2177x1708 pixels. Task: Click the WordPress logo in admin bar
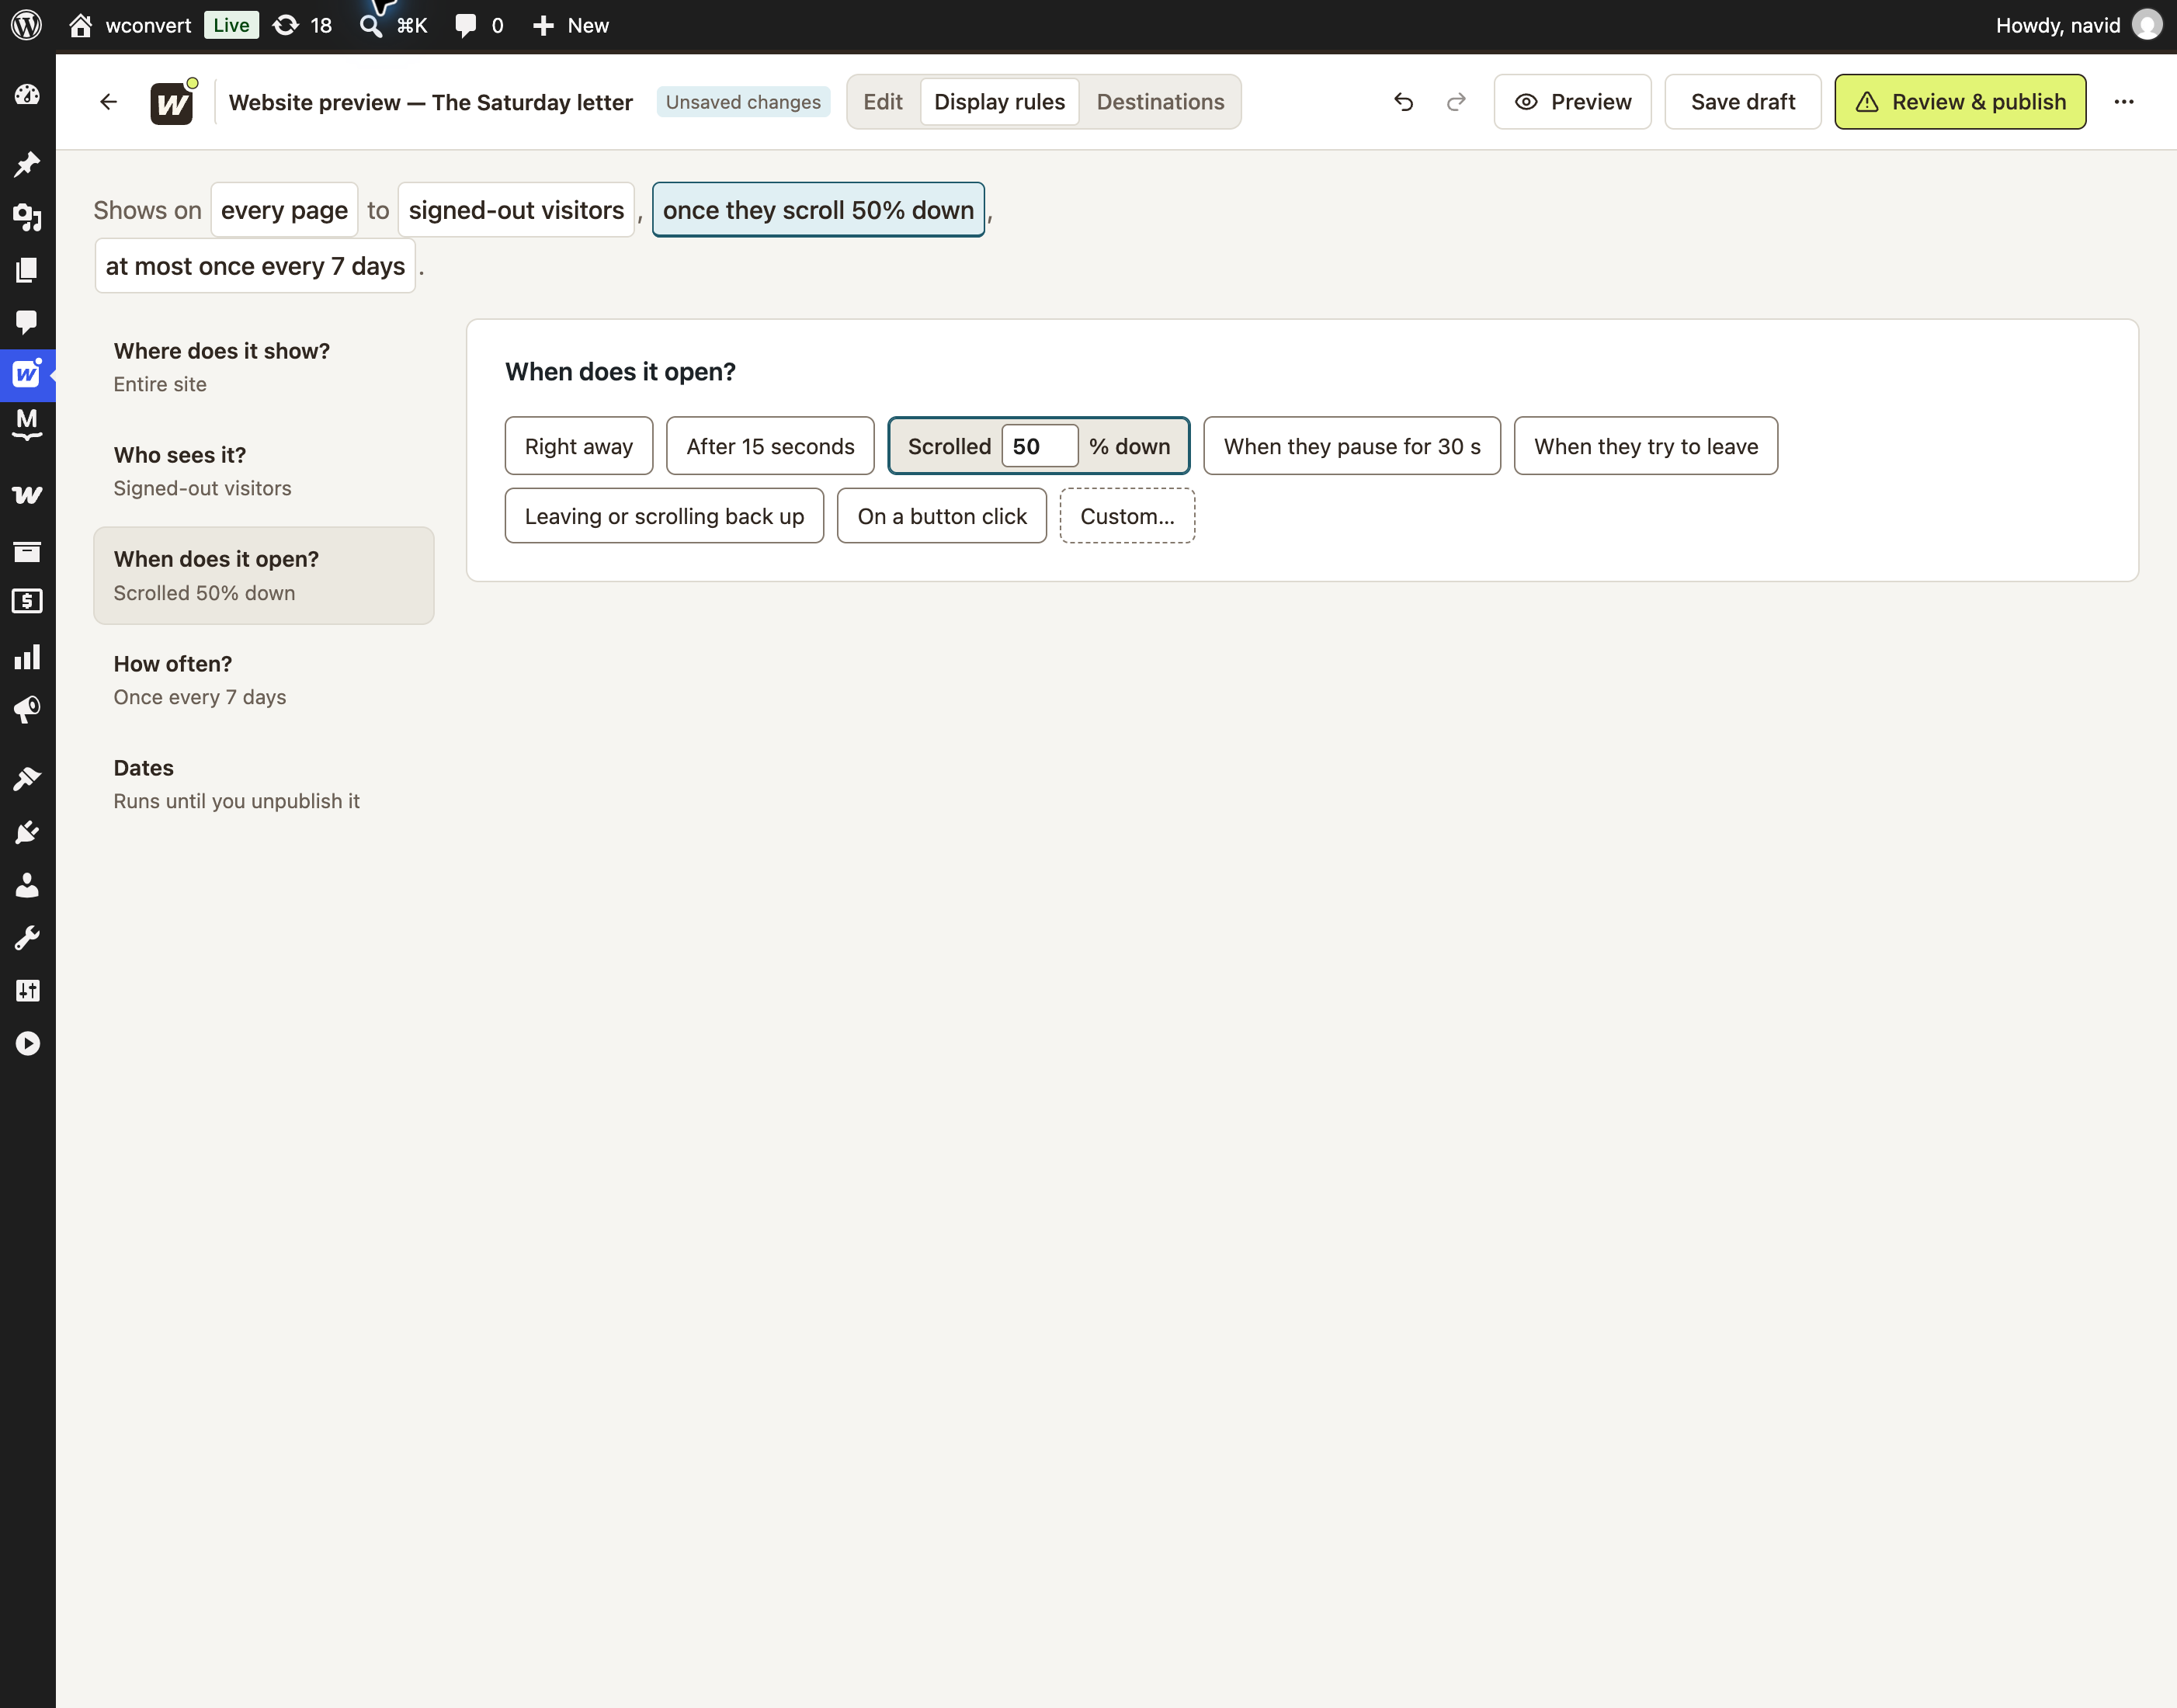coord(27,25)
